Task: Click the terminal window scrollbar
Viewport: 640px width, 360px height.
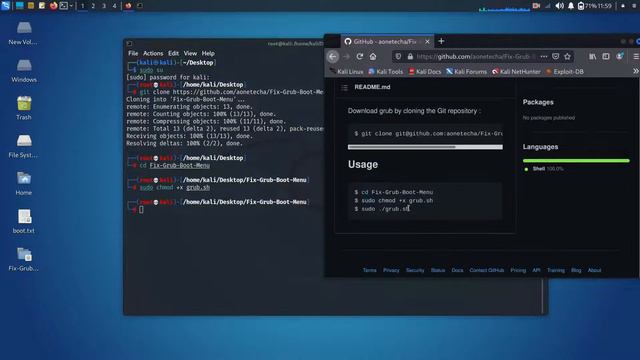Action: point(543,296)
